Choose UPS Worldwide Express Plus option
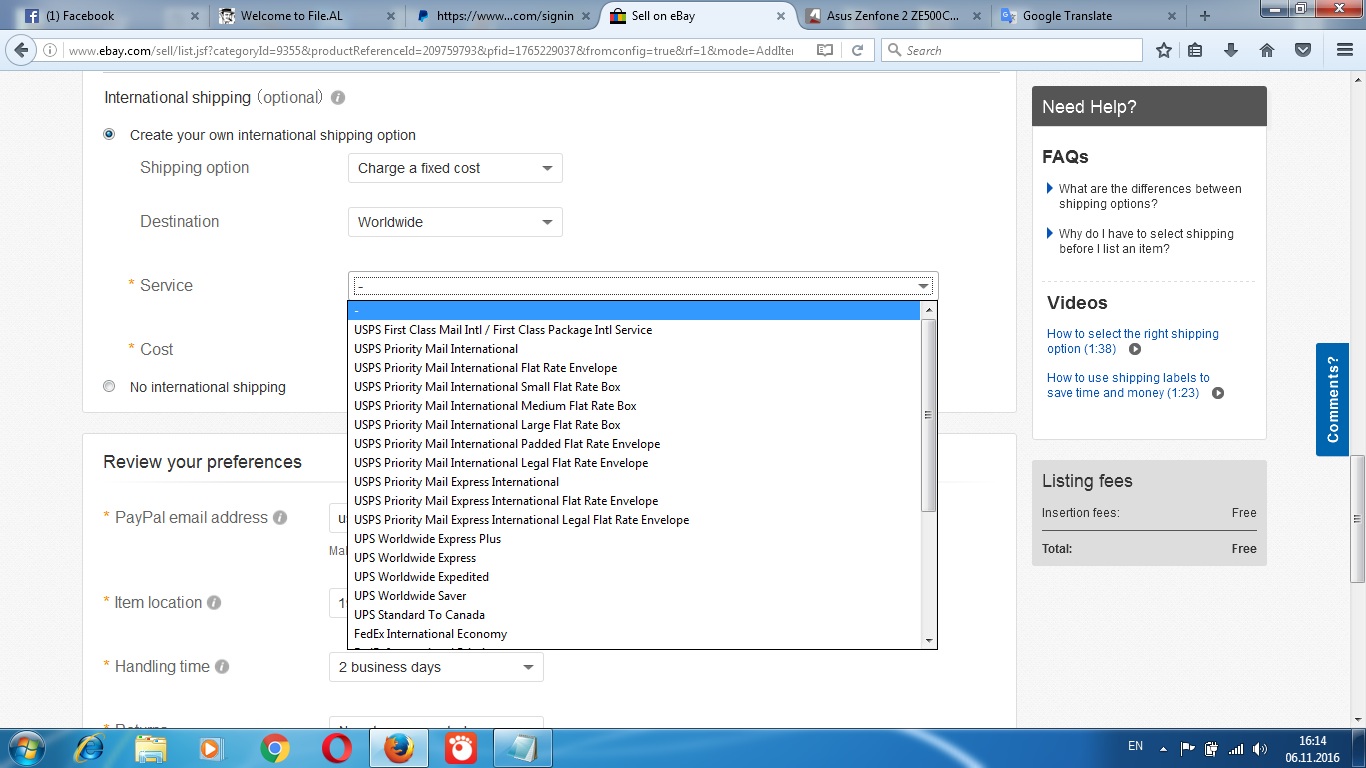 click(634, 539)
